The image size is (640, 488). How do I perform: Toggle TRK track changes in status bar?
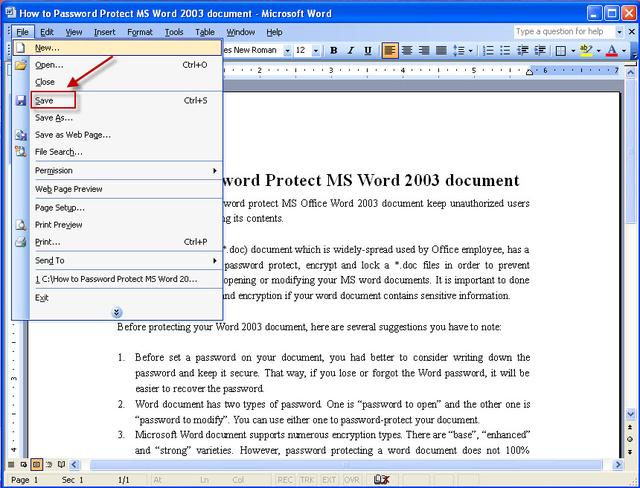click(307, 480)
